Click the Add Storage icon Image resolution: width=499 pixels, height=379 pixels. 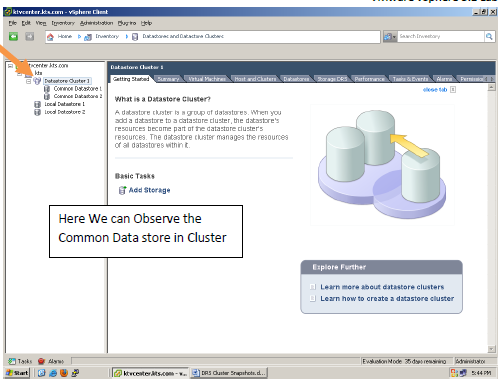pyautogui.click(x=122, y=190)
